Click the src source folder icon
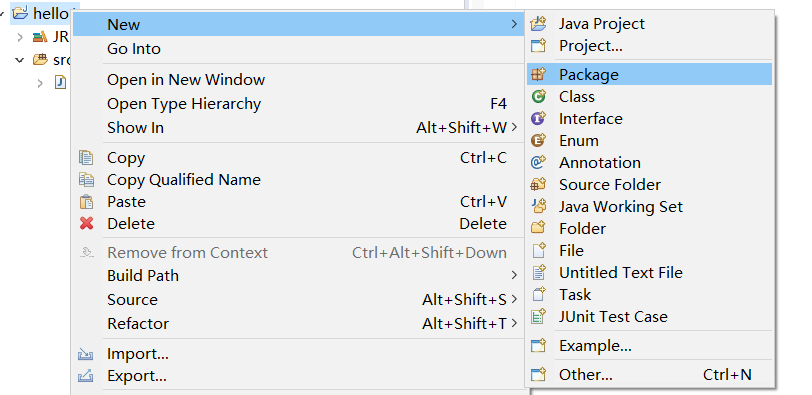 (x=40, y=60)
